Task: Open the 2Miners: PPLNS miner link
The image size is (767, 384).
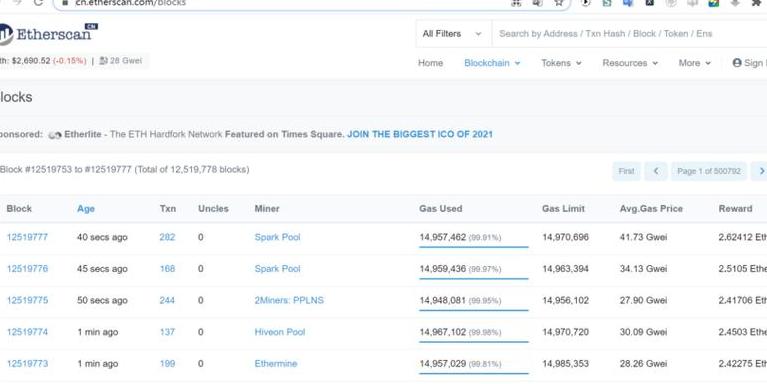Action: (x=289, y=300)
